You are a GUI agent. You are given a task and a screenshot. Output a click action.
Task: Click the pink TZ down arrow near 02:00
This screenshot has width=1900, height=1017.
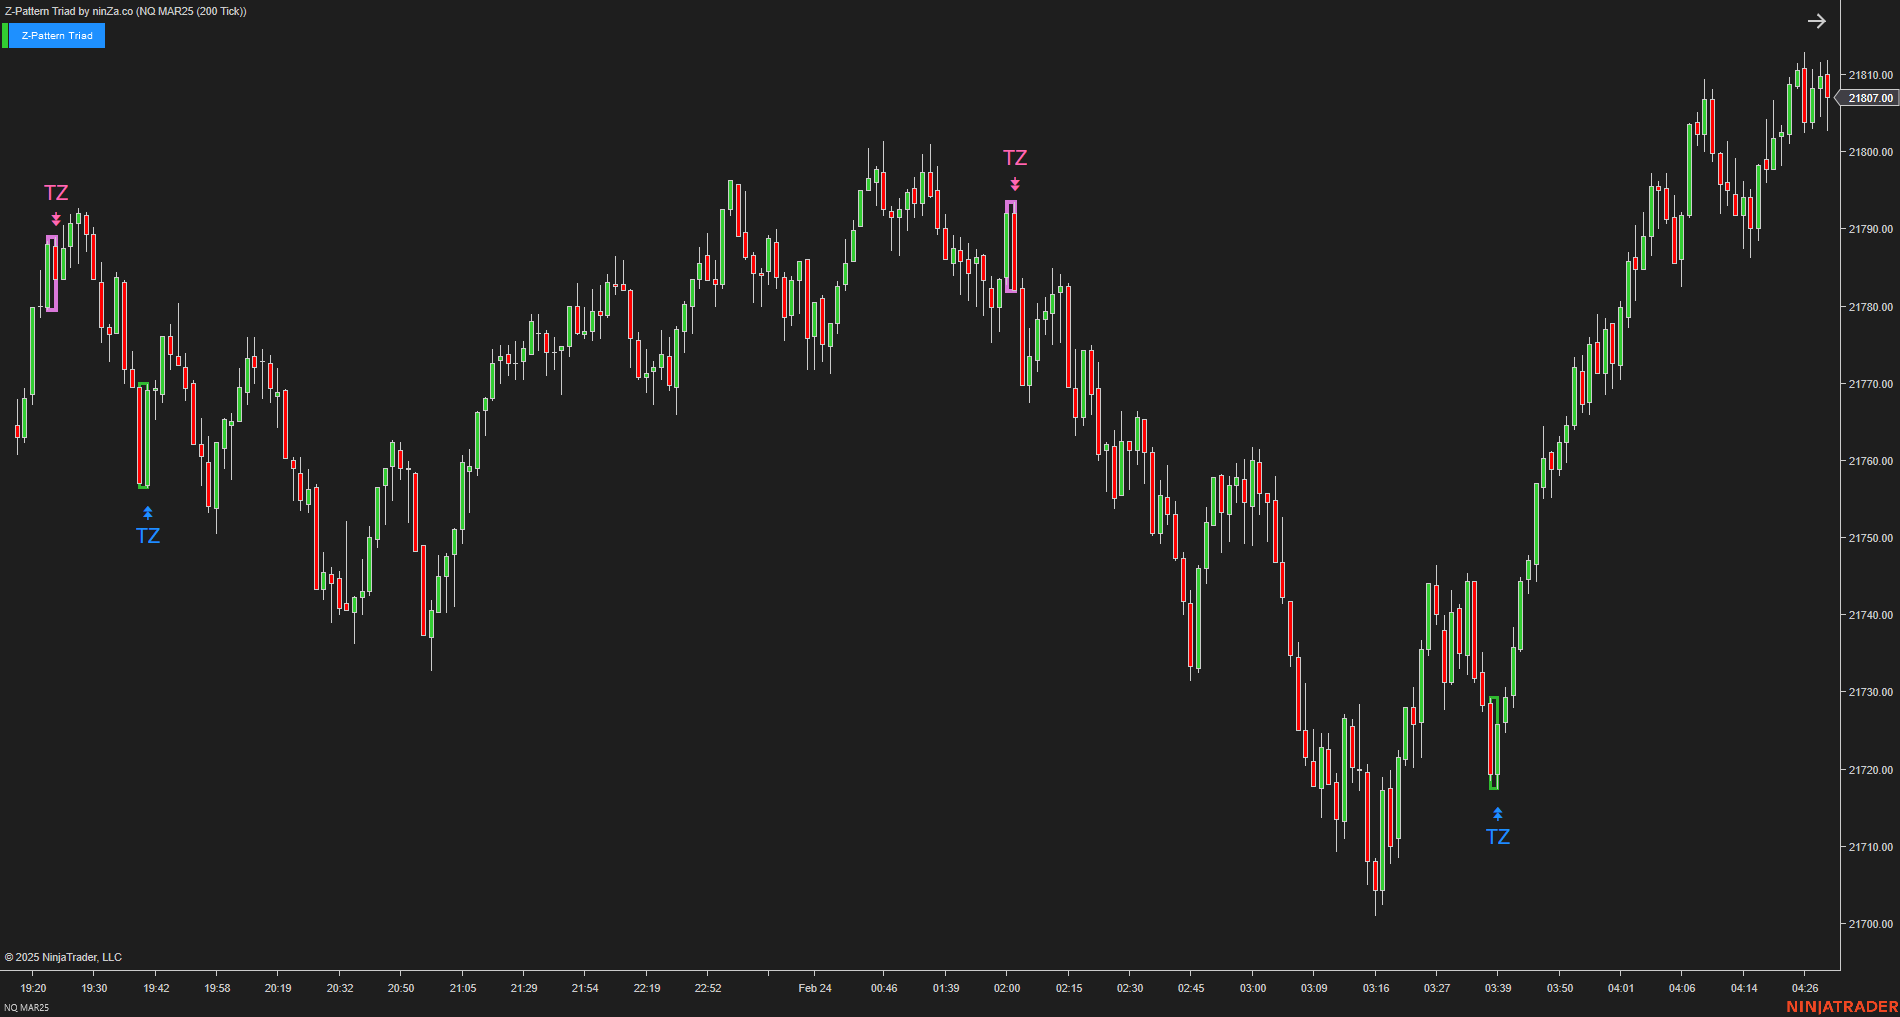[x=1015, y=183]
